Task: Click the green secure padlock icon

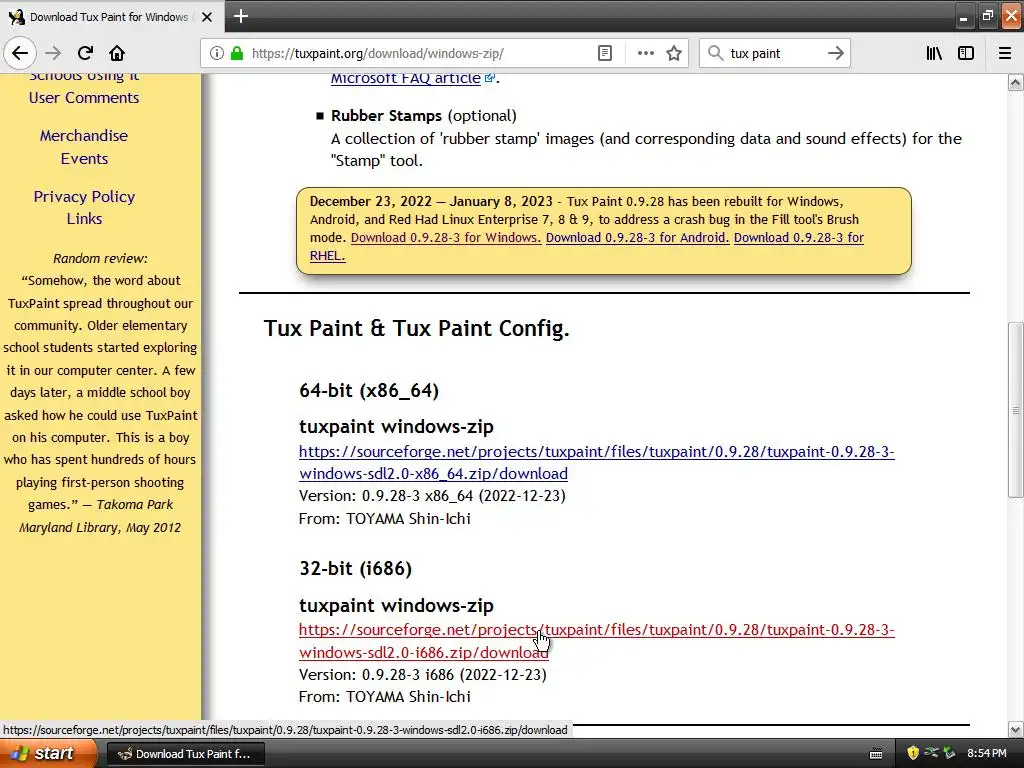Action: point(237,53)
